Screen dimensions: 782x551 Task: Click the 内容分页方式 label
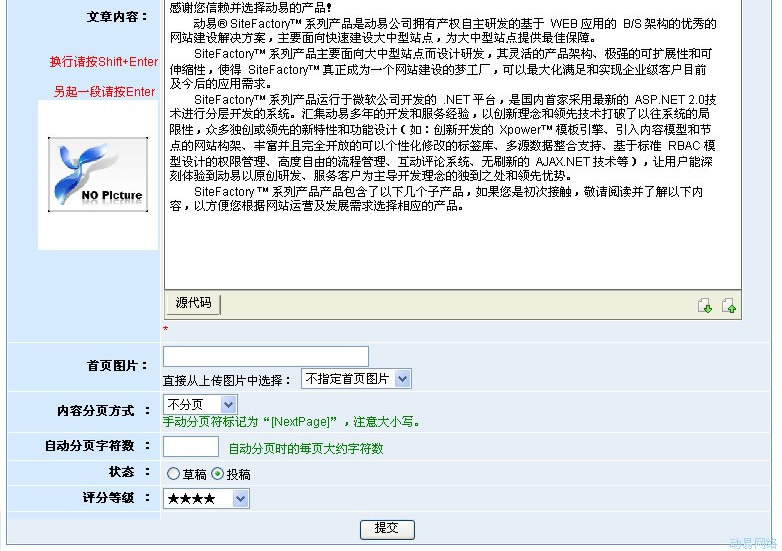tap(103, 411)
